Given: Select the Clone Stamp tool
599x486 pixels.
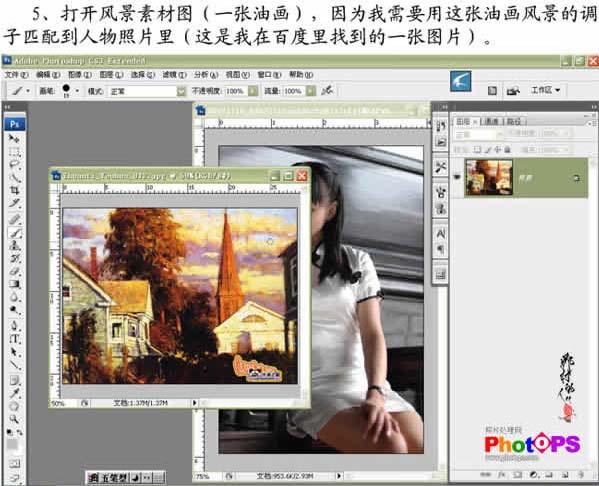Looking at the screenshot, I should 14,245.
